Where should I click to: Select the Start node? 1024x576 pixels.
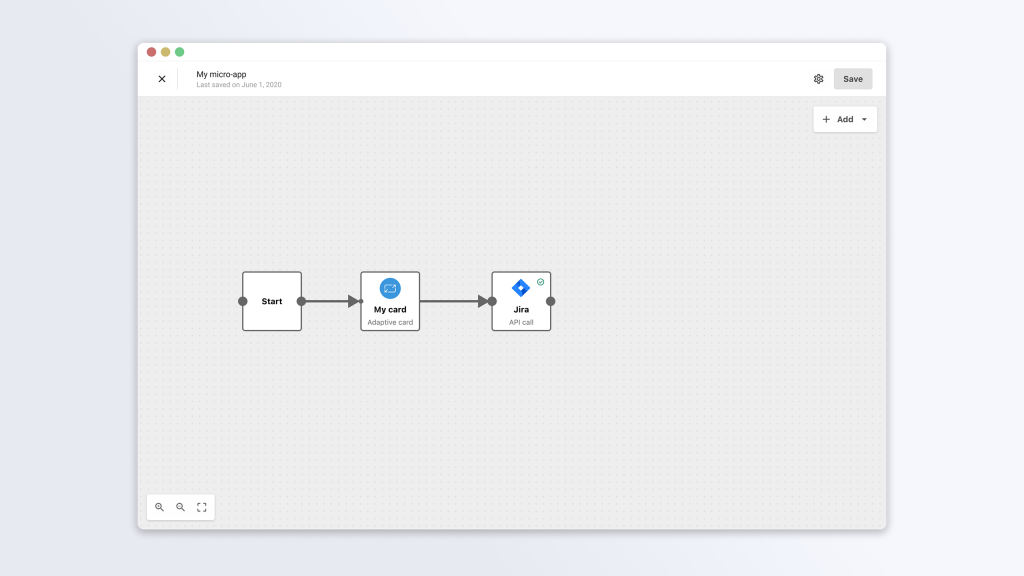[x=272, y=301]
